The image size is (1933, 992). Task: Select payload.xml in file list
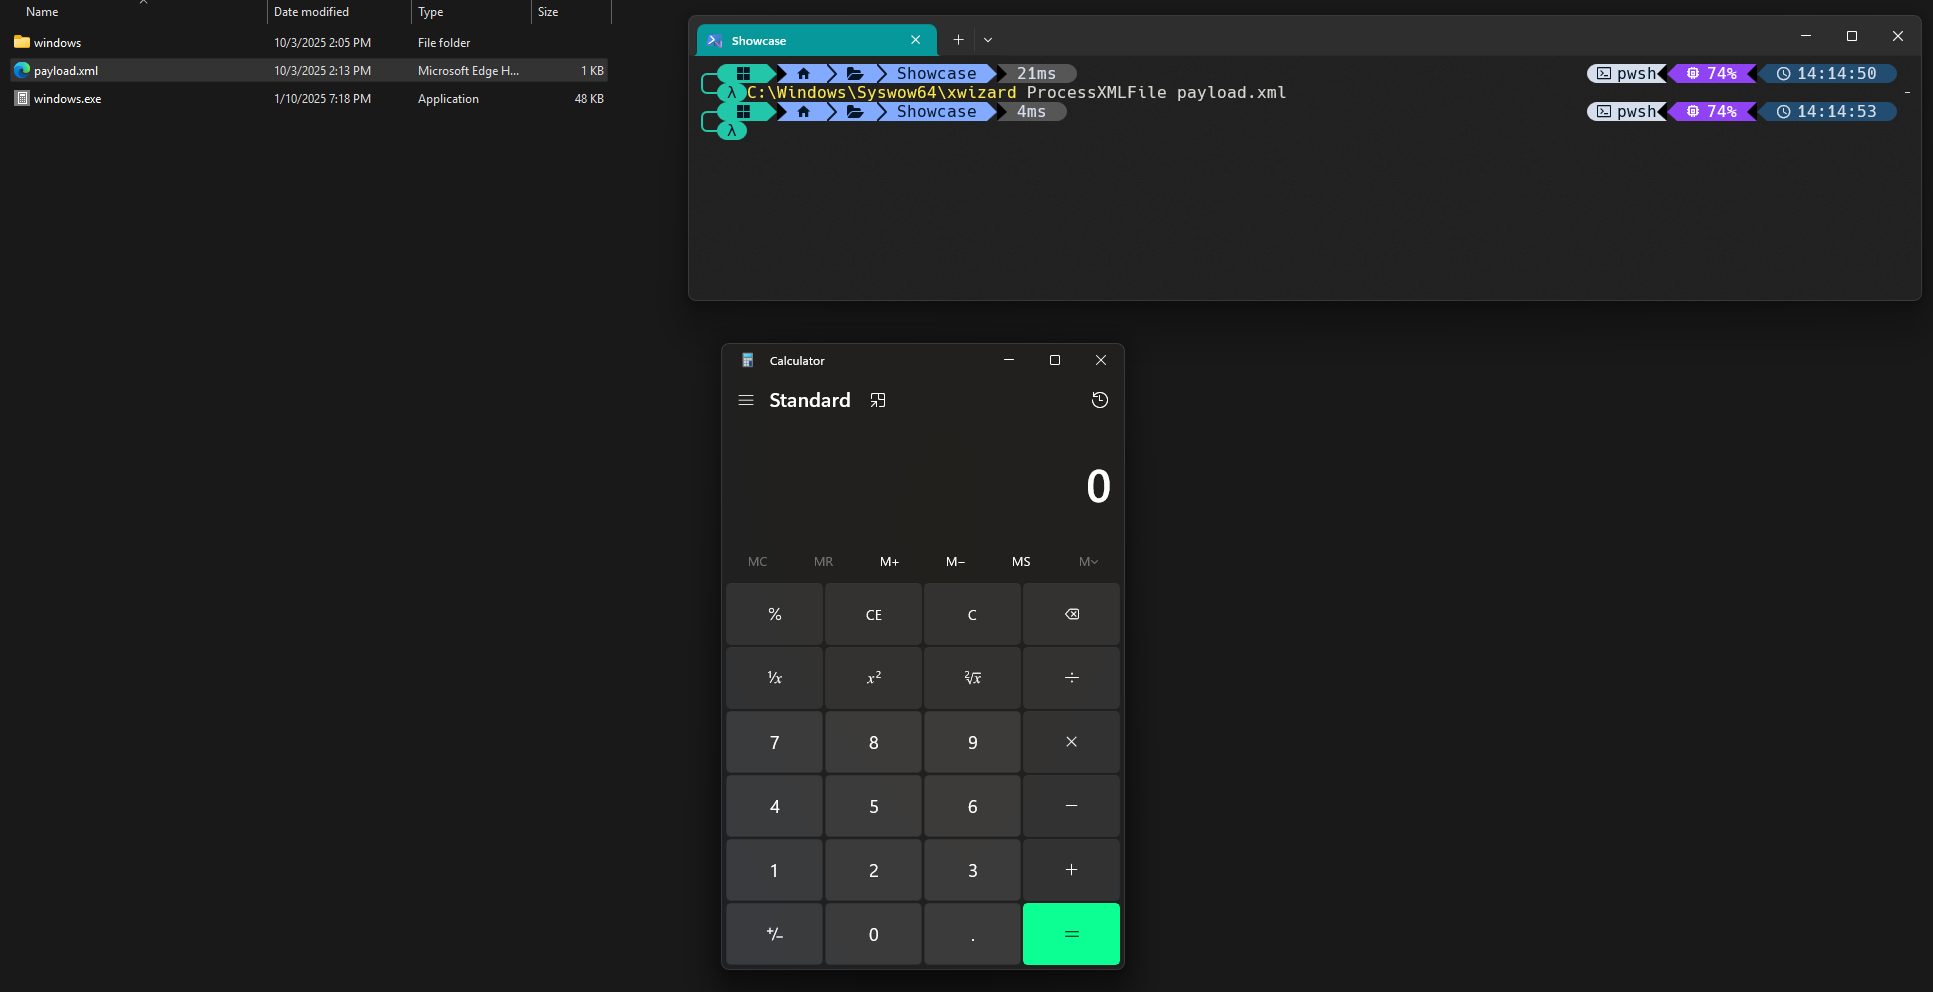66,71
